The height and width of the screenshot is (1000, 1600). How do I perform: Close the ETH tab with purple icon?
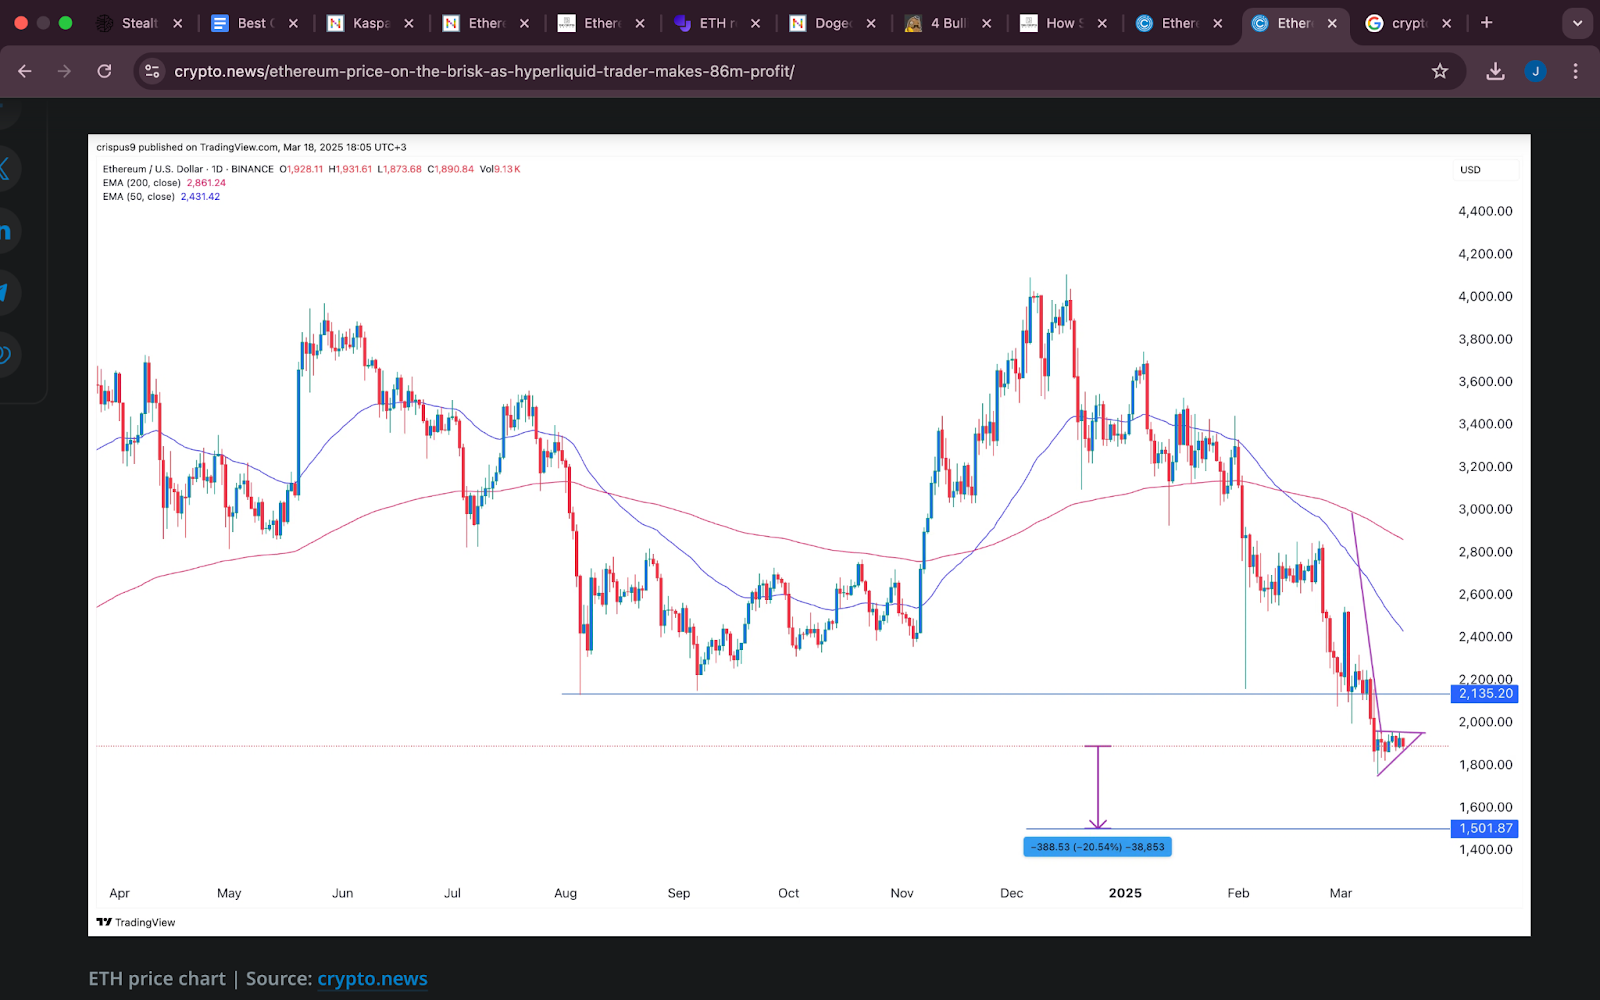tap(755, 23)
